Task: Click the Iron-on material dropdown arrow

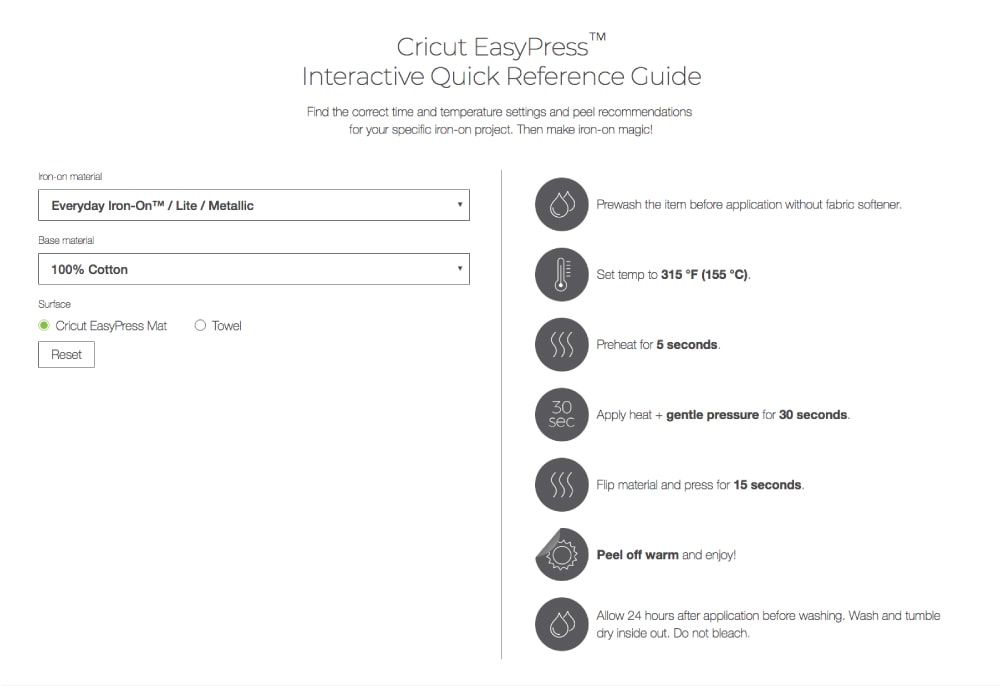Action: click(x=459, y=205)
